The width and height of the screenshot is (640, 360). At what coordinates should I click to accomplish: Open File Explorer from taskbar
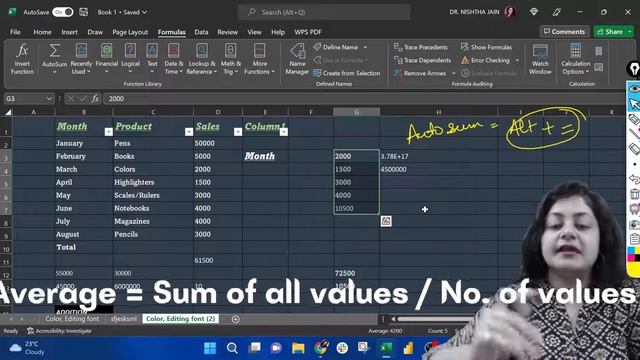tap(298, 348)
